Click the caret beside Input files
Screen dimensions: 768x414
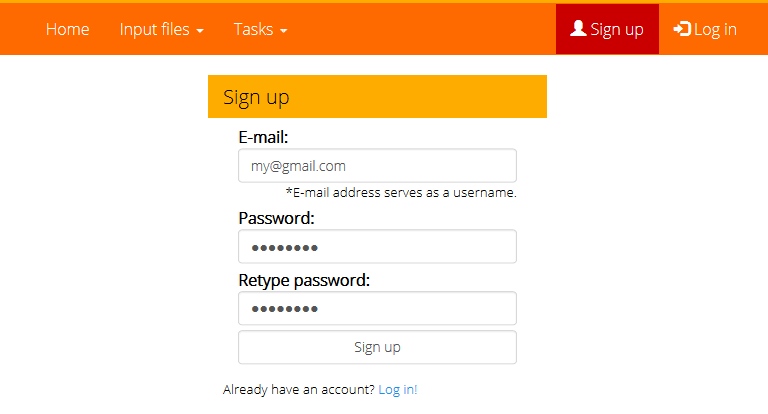tap(200, 31)
